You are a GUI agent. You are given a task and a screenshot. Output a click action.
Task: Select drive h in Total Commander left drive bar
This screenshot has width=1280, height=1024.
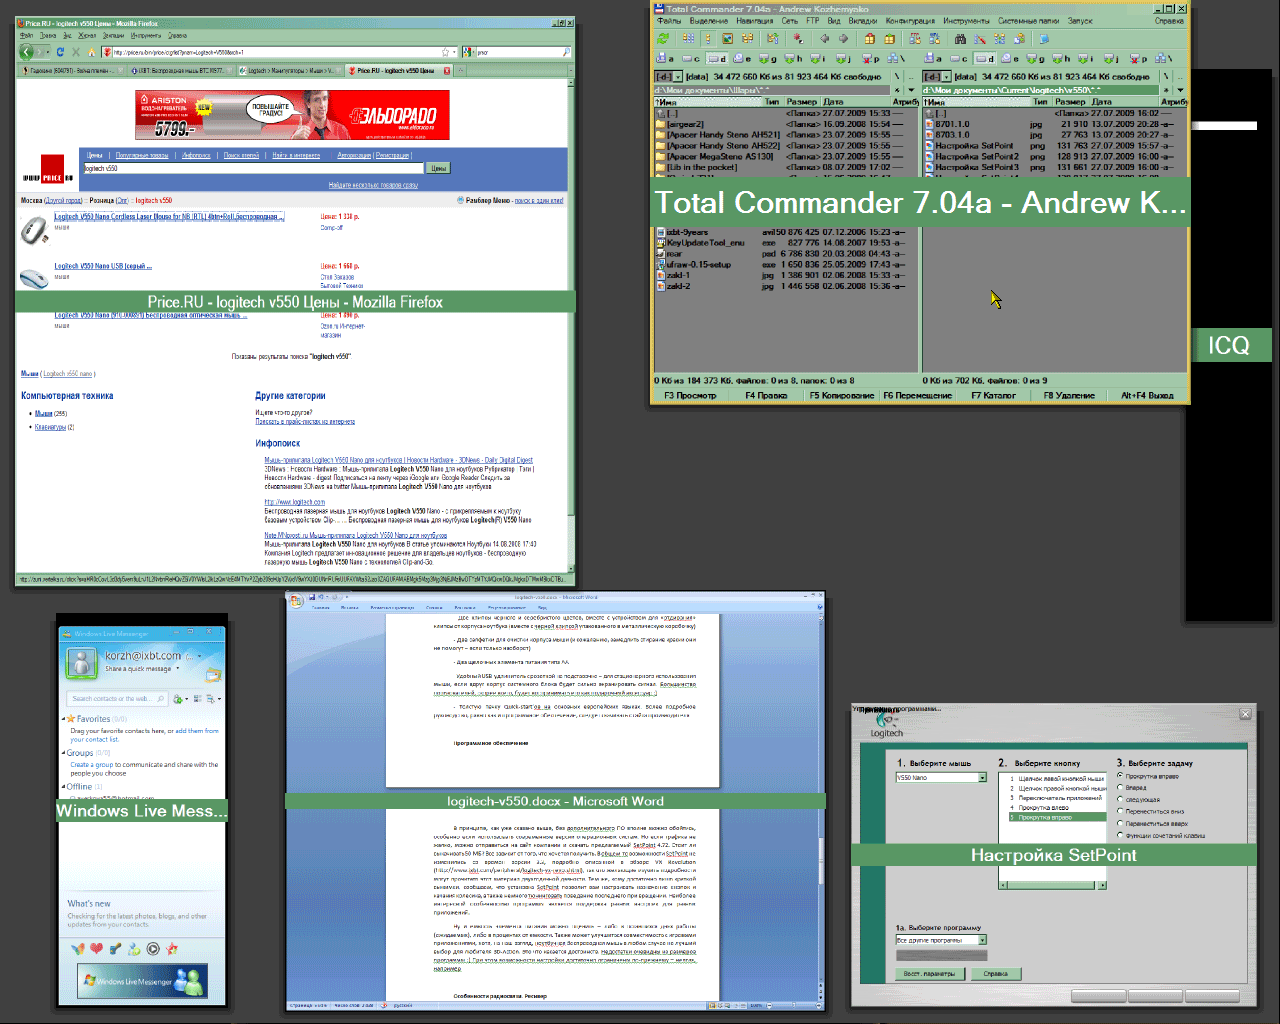[794, 58]
